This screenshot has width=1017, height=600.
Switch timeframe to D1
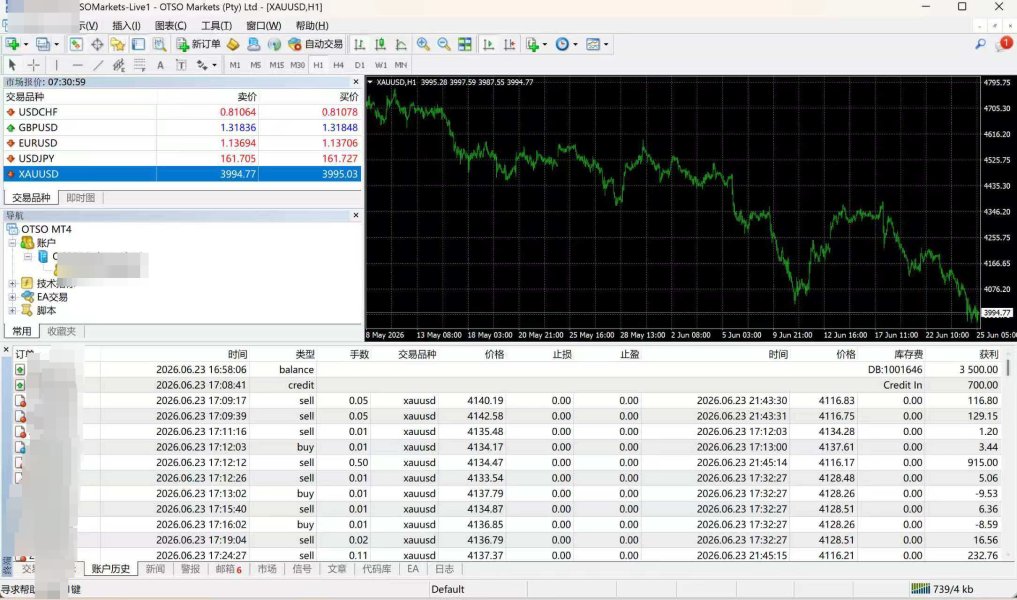click(x=359, y=65)
